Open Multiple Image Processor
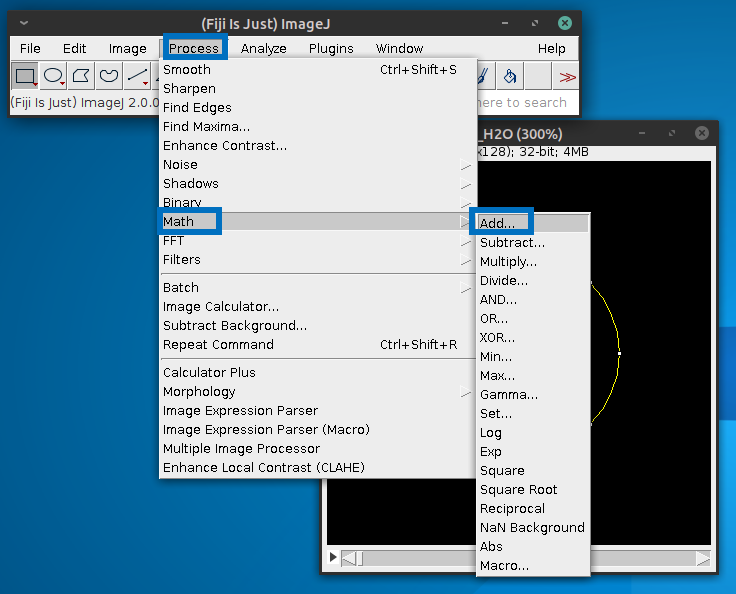 [x=318, y=448]
